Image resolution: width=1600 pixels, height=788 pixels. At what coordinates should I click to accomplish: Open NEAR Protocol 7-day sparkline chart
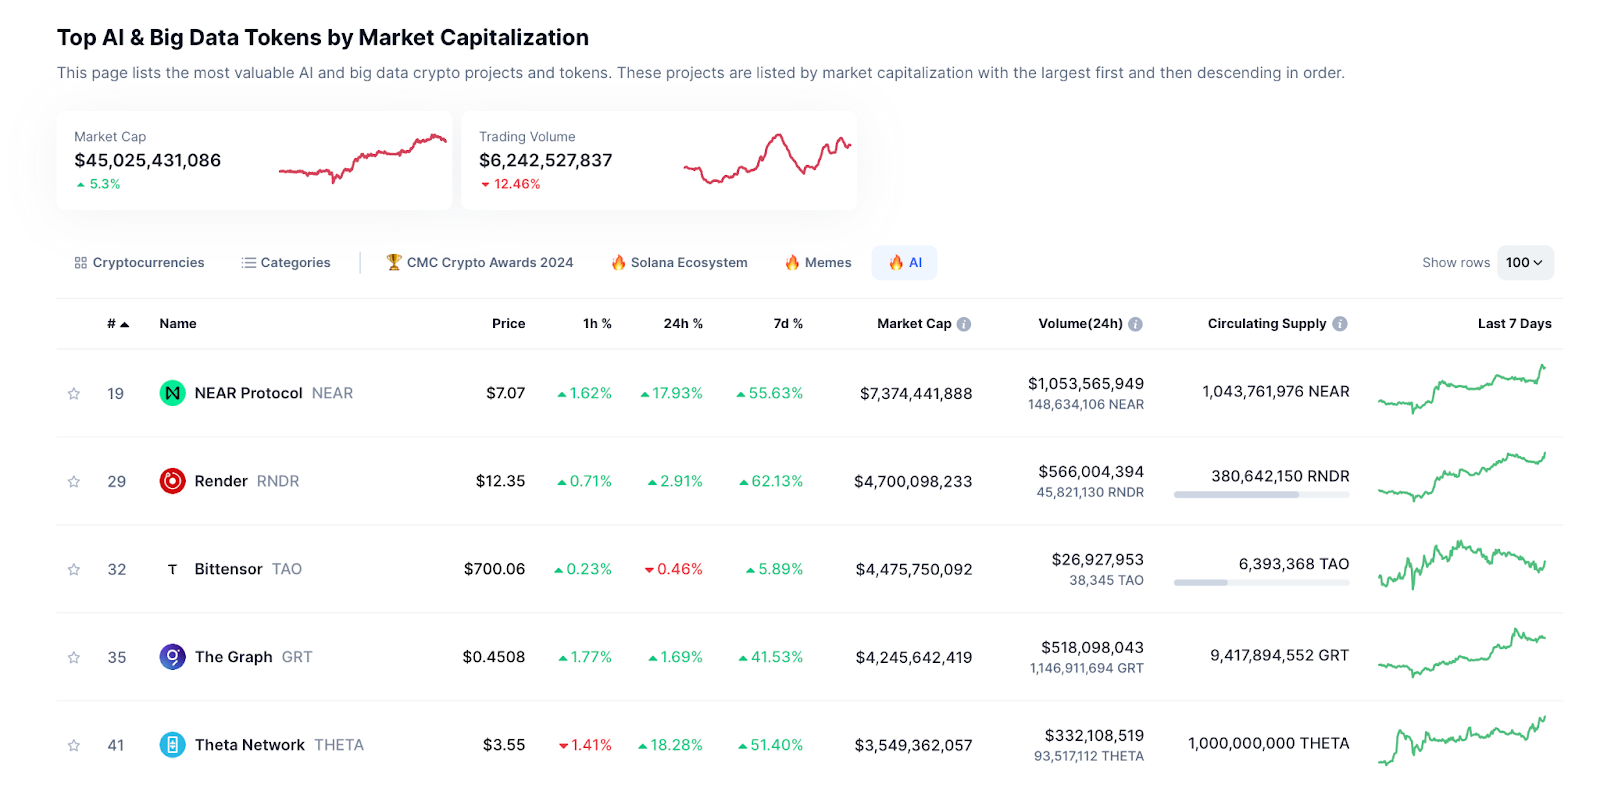point(1462,390)
